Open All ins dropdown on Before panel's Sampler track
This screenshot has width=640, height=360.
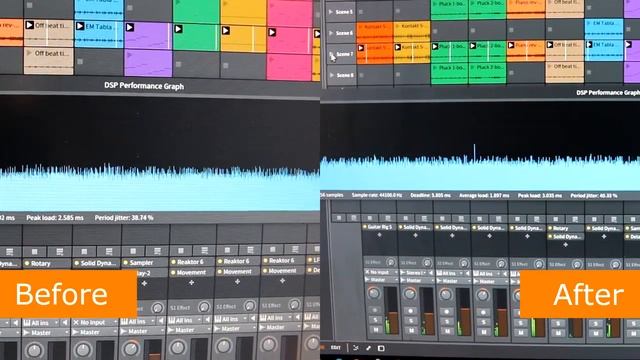tap(139, 322)
